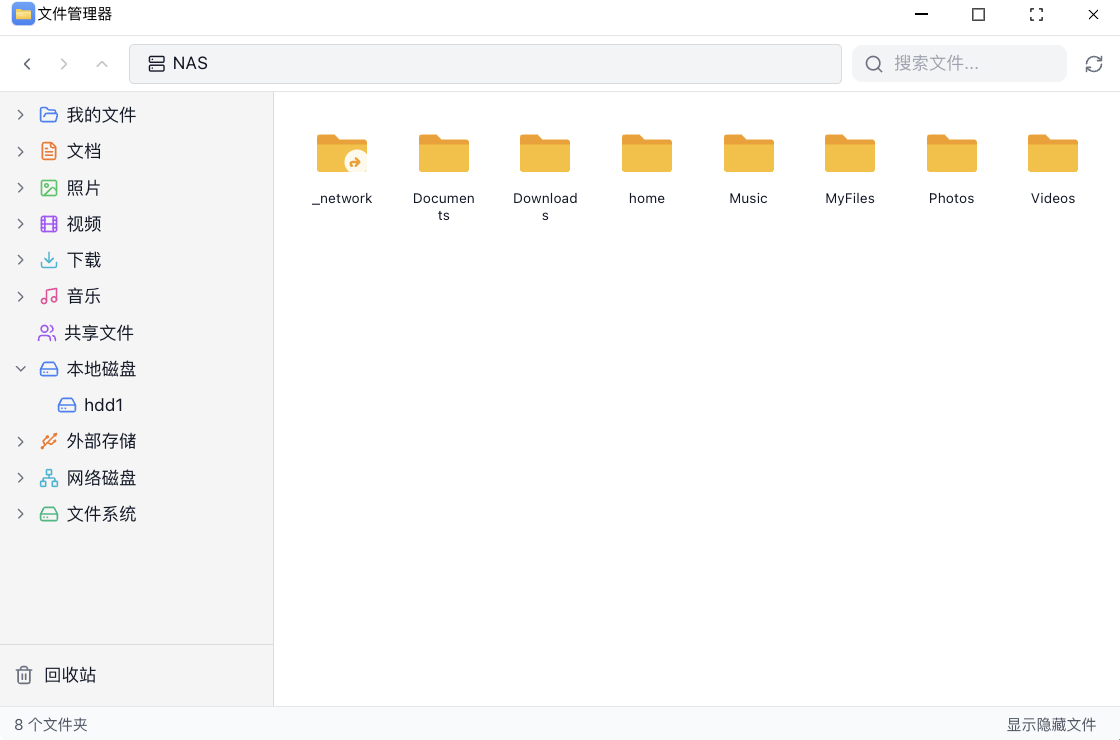Viewport: 1120px width, 740px height.
Task: Select Downloads (下载) in the sidebar
Action: point(84,260)
